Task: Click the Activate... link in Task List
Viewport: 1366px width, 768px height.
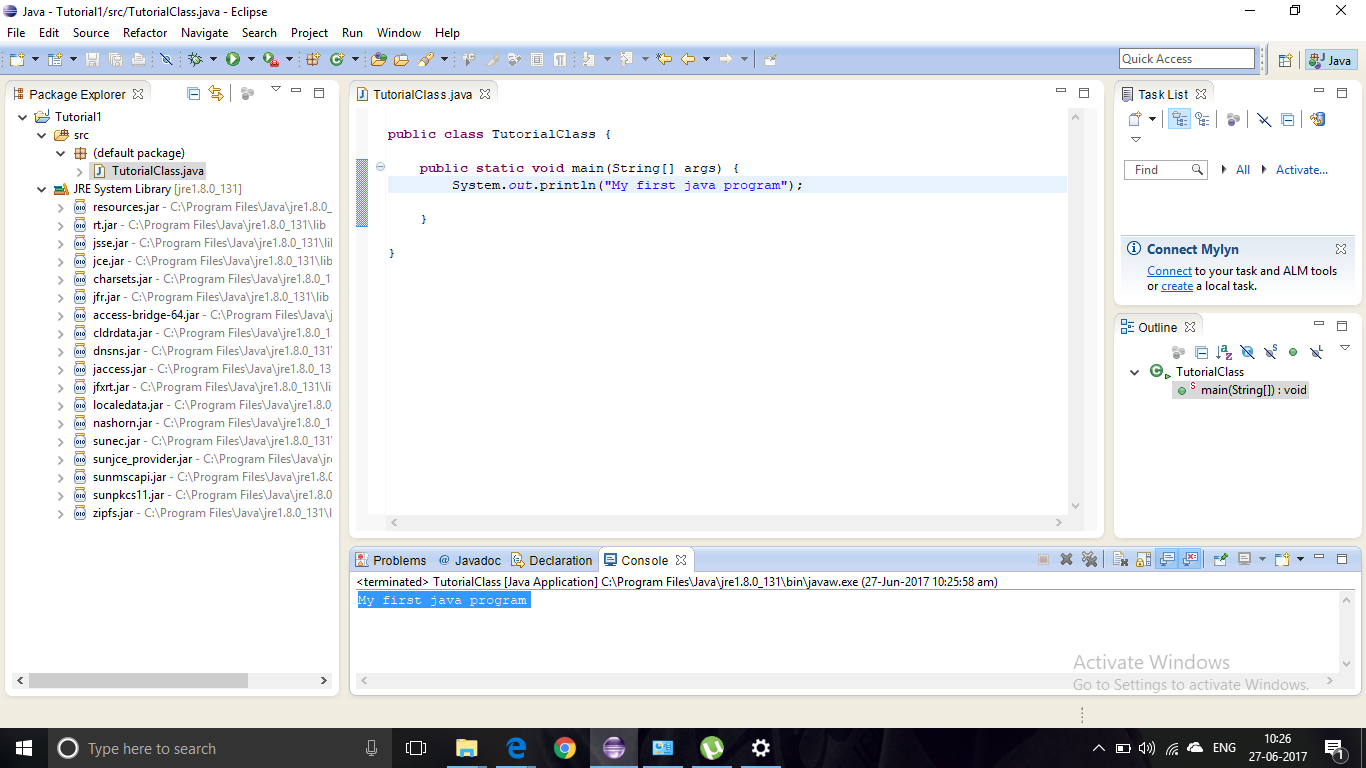Action: pyautogui.click(x=1302, y=170)
